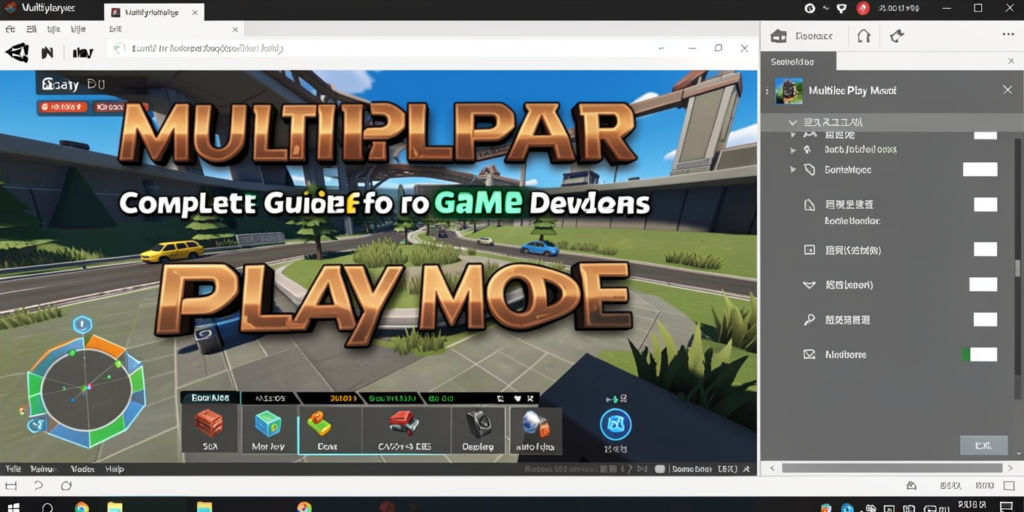1024x512 pixels.
Task: Open the first File Explorer folder on taskbar
Action: 115,507
